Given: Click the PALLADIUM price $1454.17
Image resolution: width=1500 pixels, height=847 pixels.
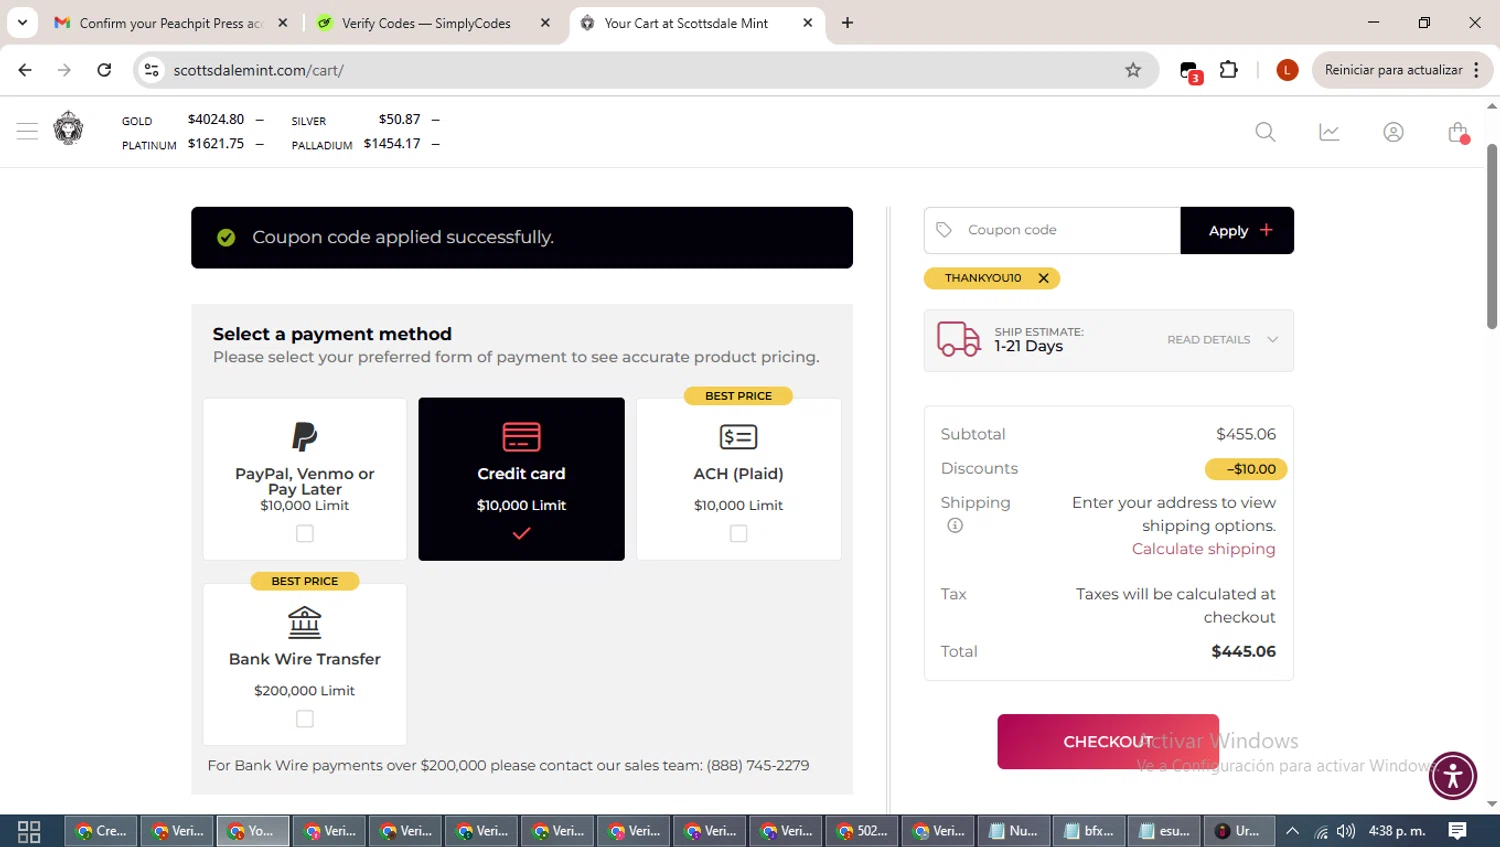Looking at the screenshot, I should pyautogui.click(x=392, y=144).
